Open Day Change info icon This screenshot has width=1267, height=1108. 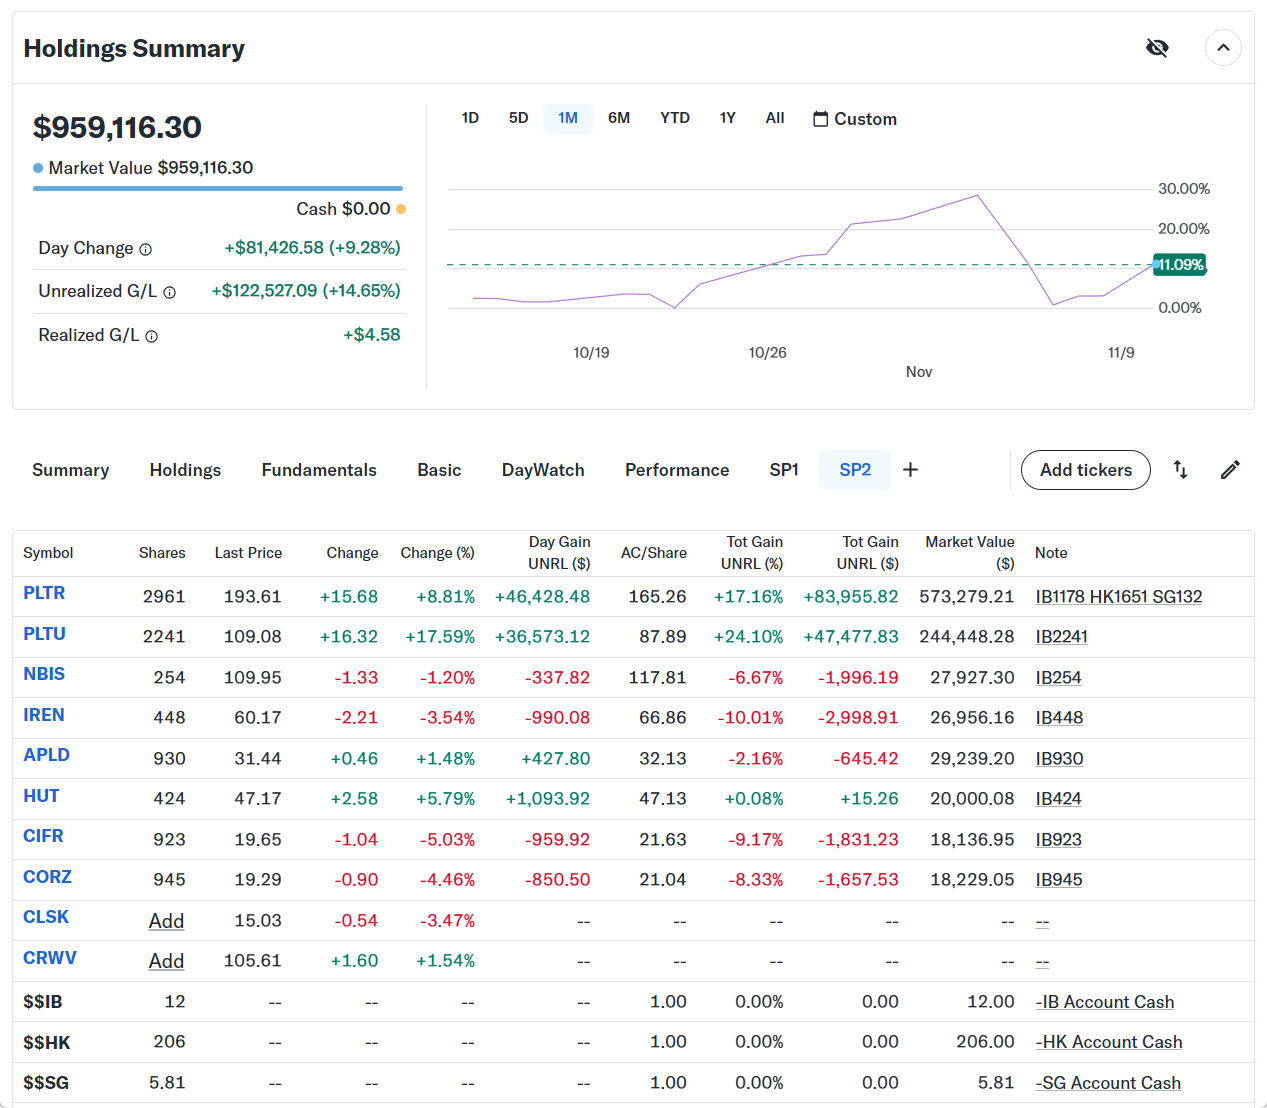coord(146,249)
